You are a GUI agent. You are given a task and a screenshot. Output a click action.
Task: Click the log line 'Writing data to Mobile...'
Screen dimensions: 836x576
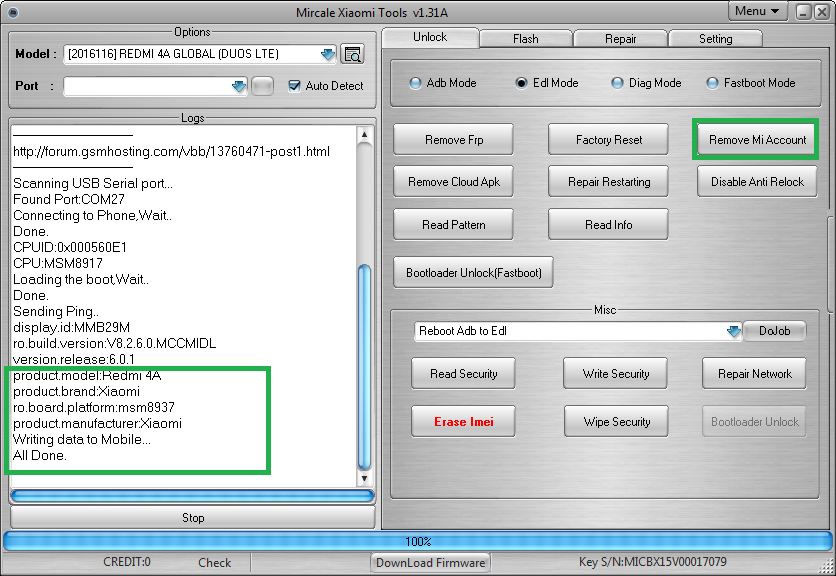pyautogui.click(x=82, y=439)
